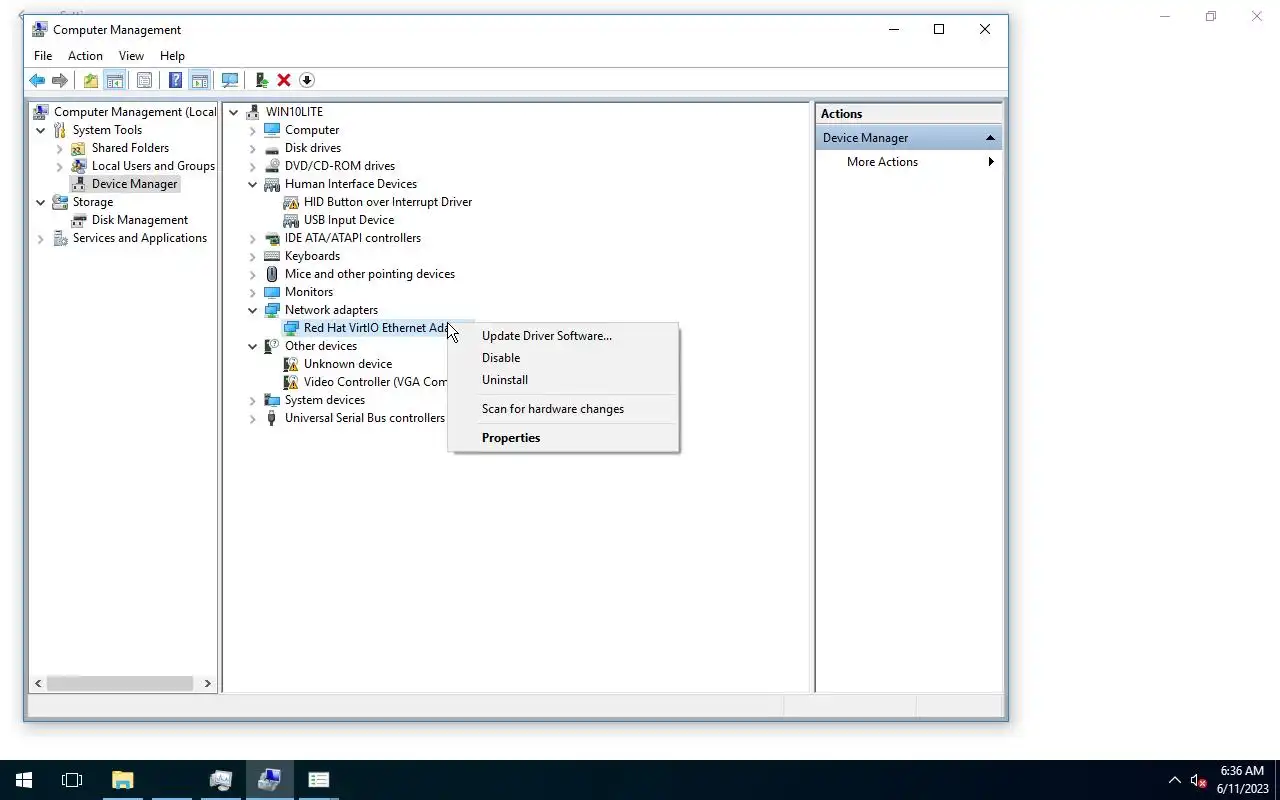Click the Back arrow in the toolbar
Image resolution: width=1280 pixels, height=800 pixels.
(37, 80)
